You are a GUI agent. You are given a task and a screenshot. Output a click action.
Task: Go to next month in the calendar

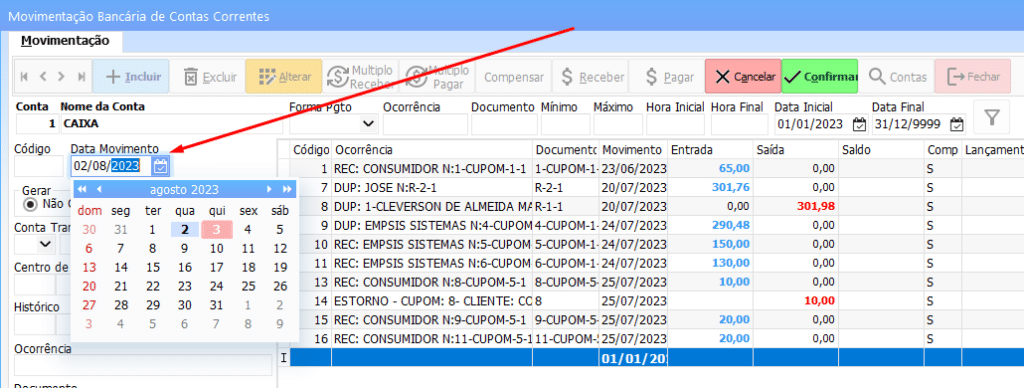click(x=268, y=189)
